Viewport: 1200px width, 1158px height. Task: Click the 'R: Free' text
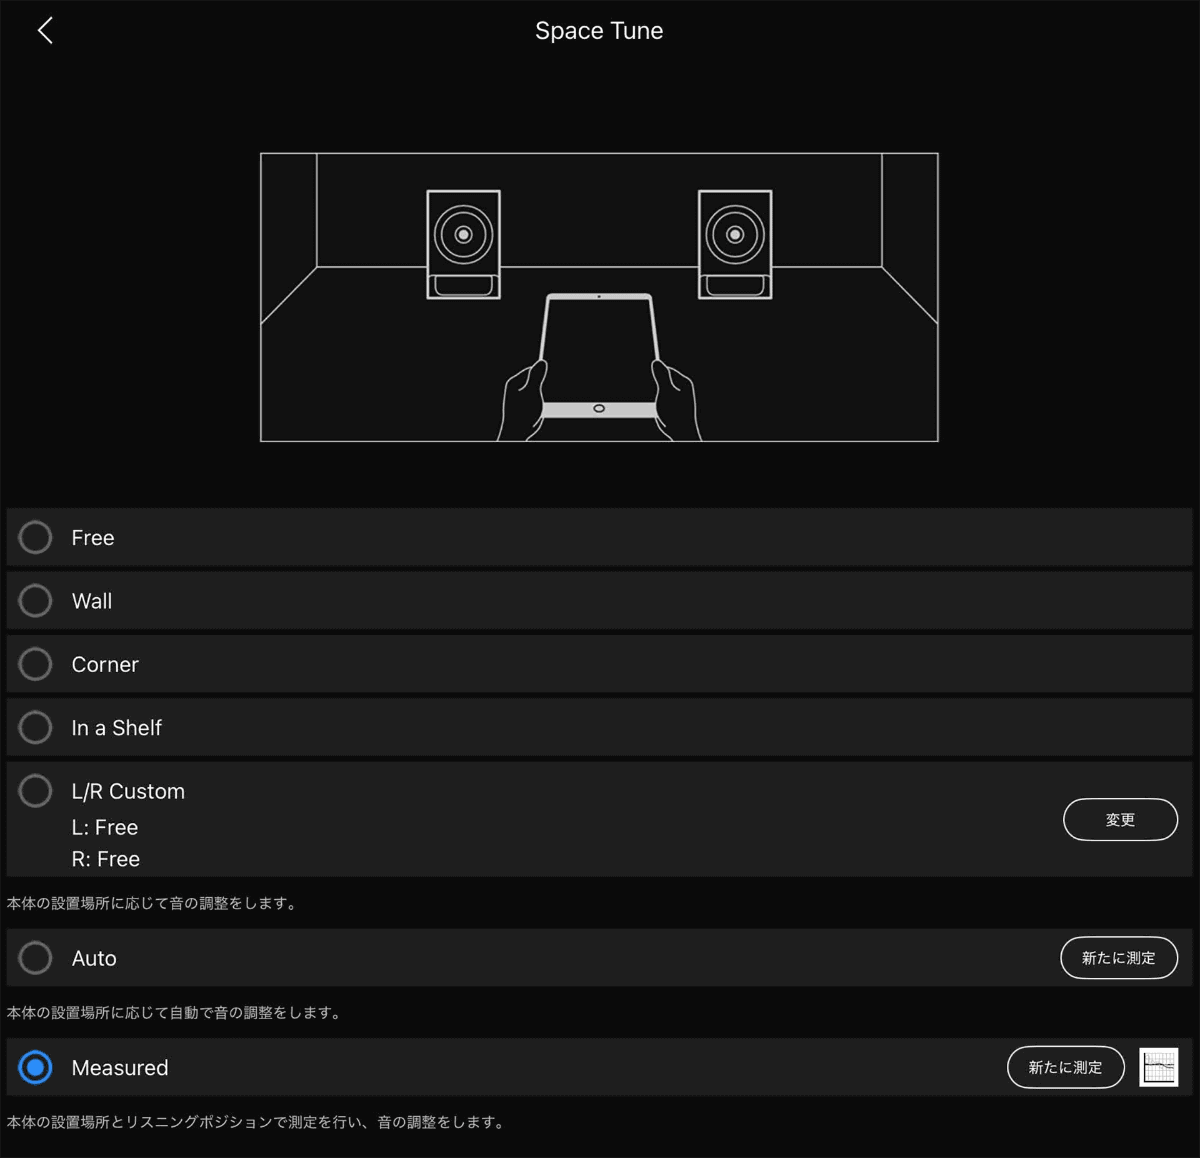click(106, 859)
